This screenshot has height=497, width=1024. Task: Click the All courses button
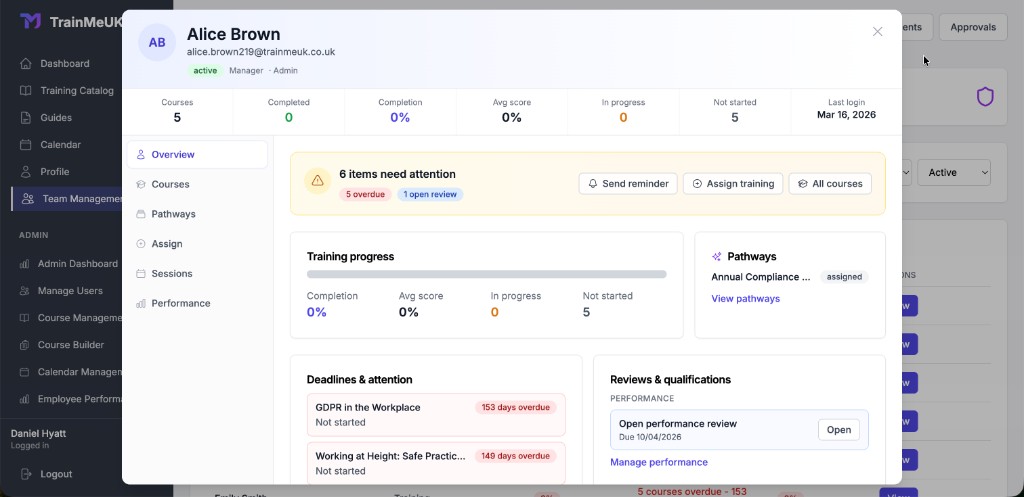point(830,184)
